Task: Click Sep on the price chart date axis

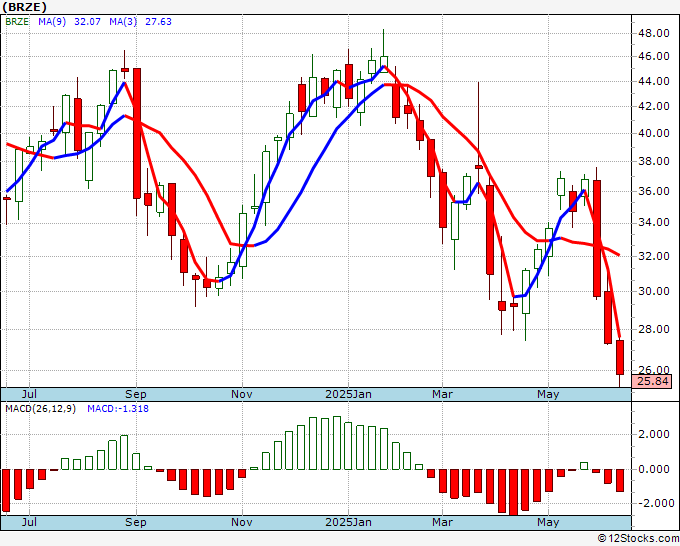Action: 136,394
